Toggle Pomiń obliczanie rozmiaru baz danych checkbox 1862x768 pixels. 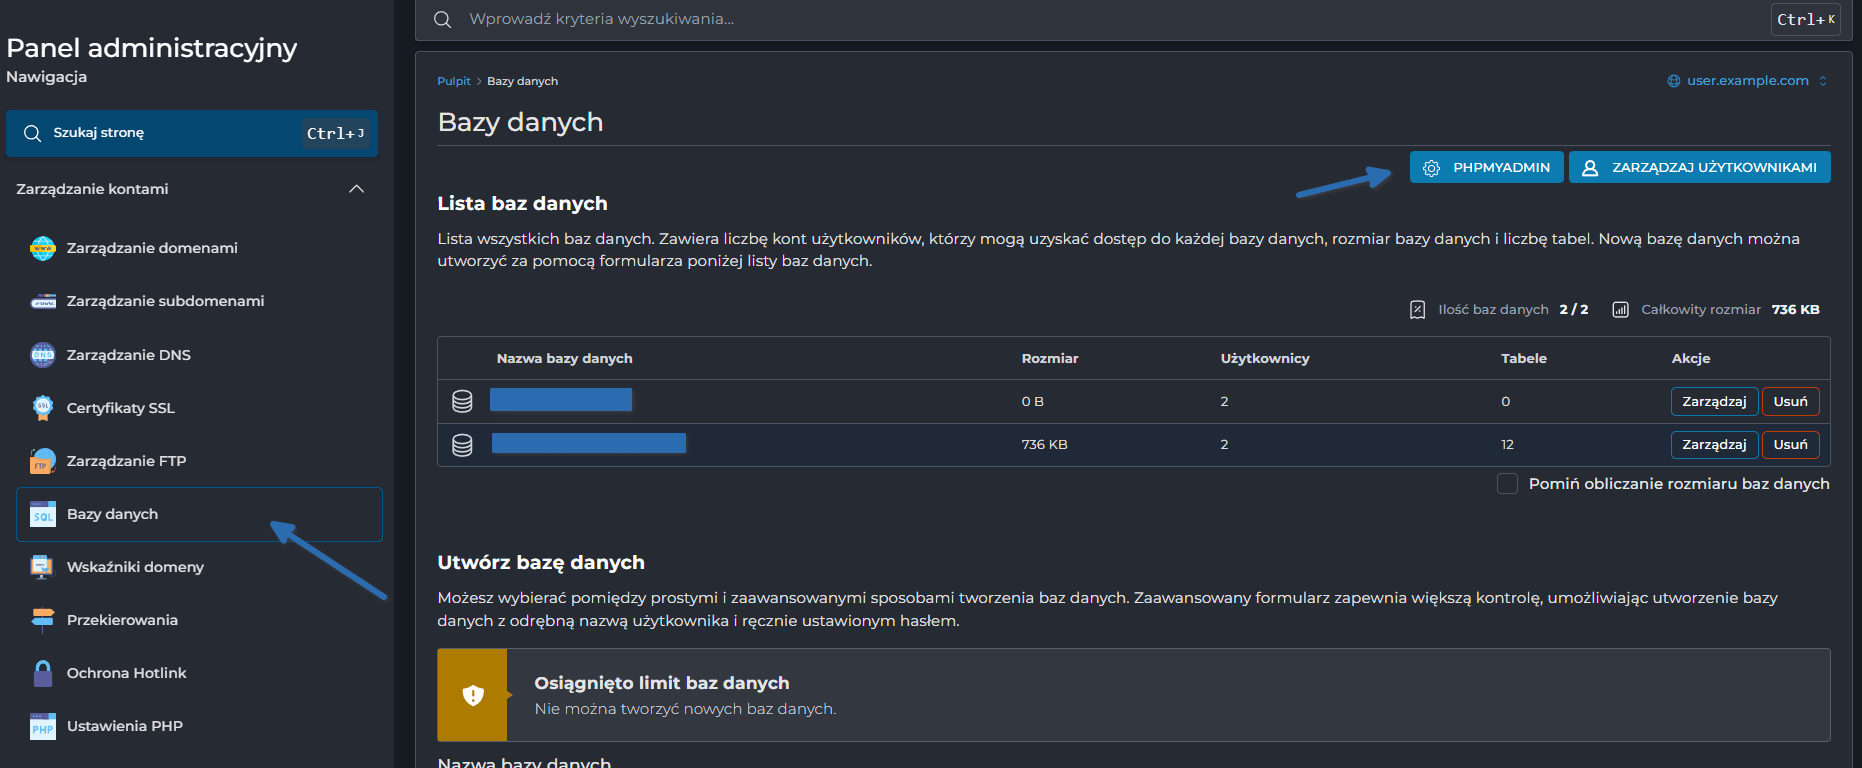(1507, 484)
